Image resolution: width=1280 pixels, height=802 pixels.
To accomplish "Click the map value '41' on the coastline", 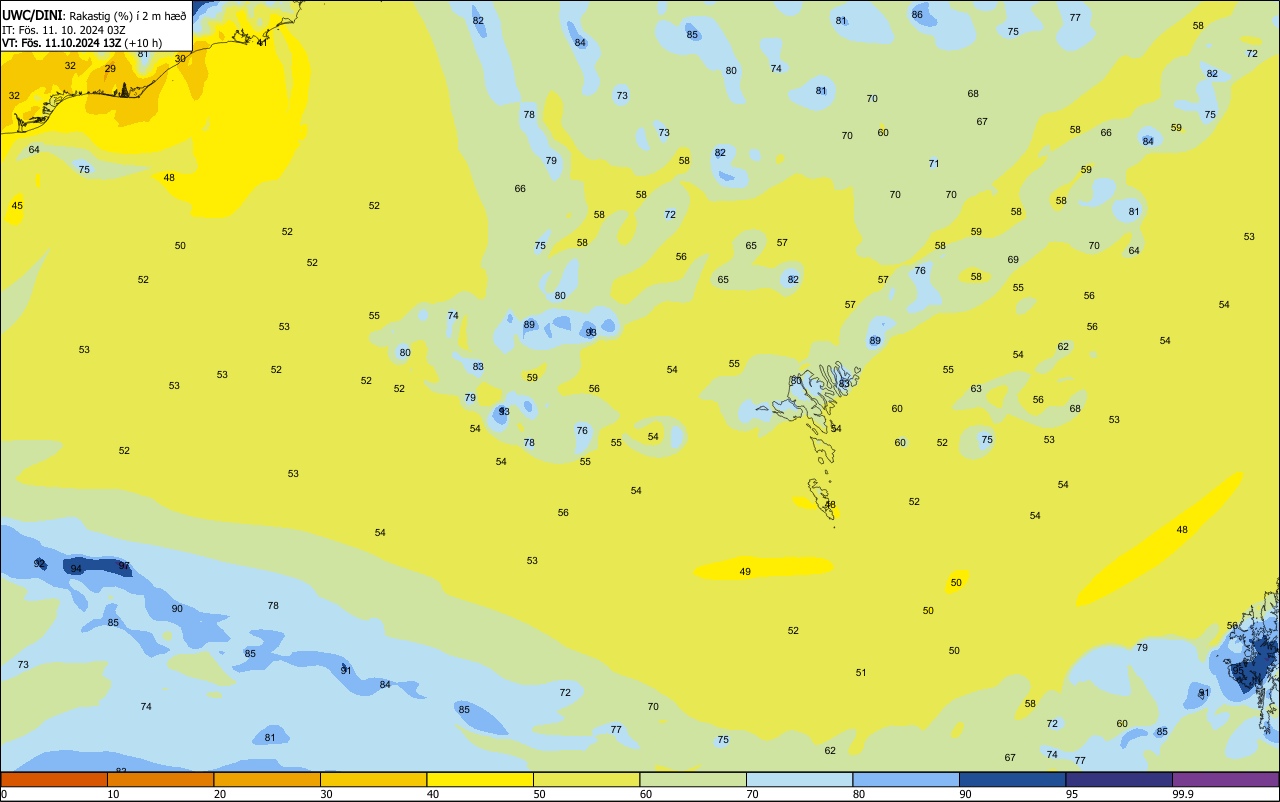I will [x=262, y=42].
